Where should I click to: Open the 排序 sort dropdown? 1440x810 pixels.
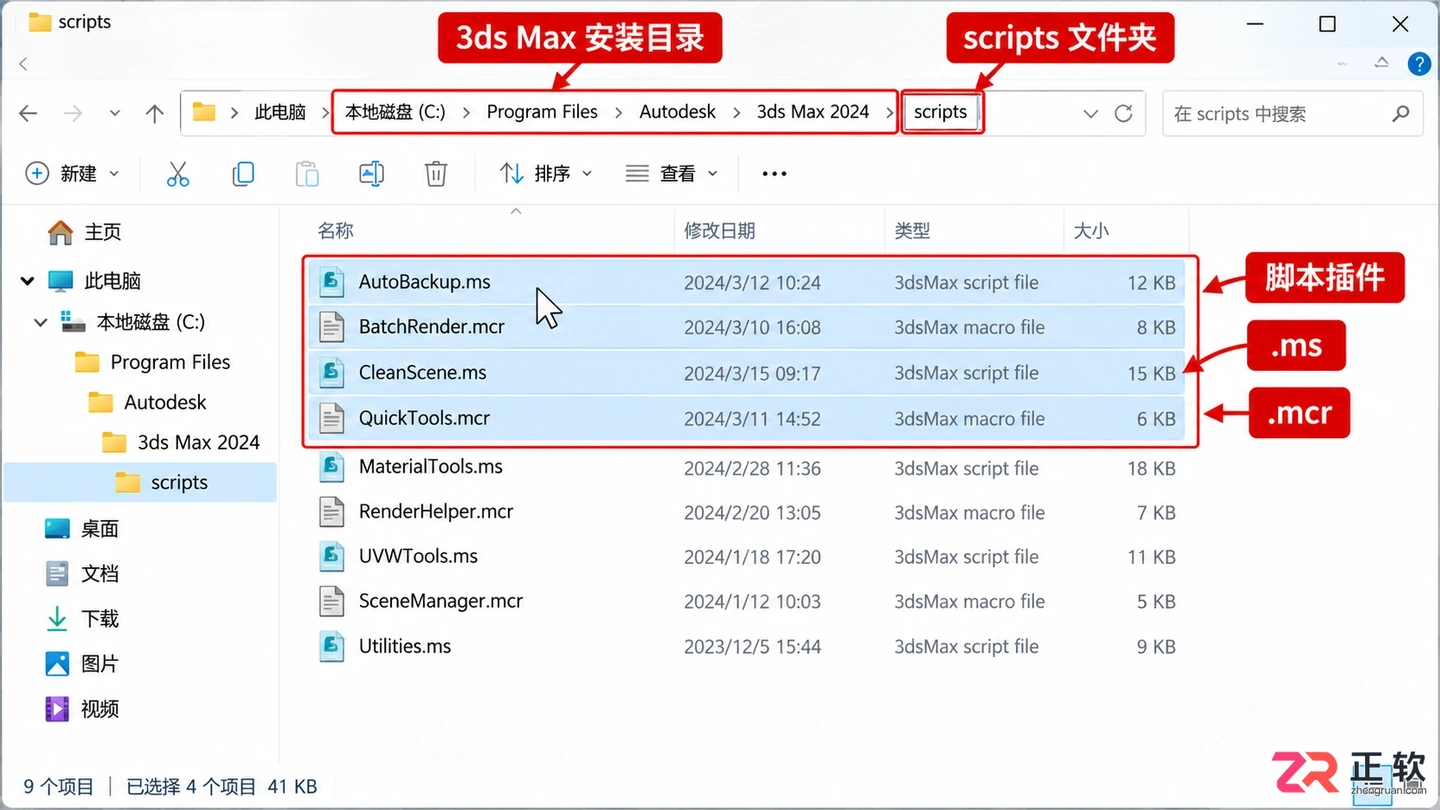click(545, 174)
